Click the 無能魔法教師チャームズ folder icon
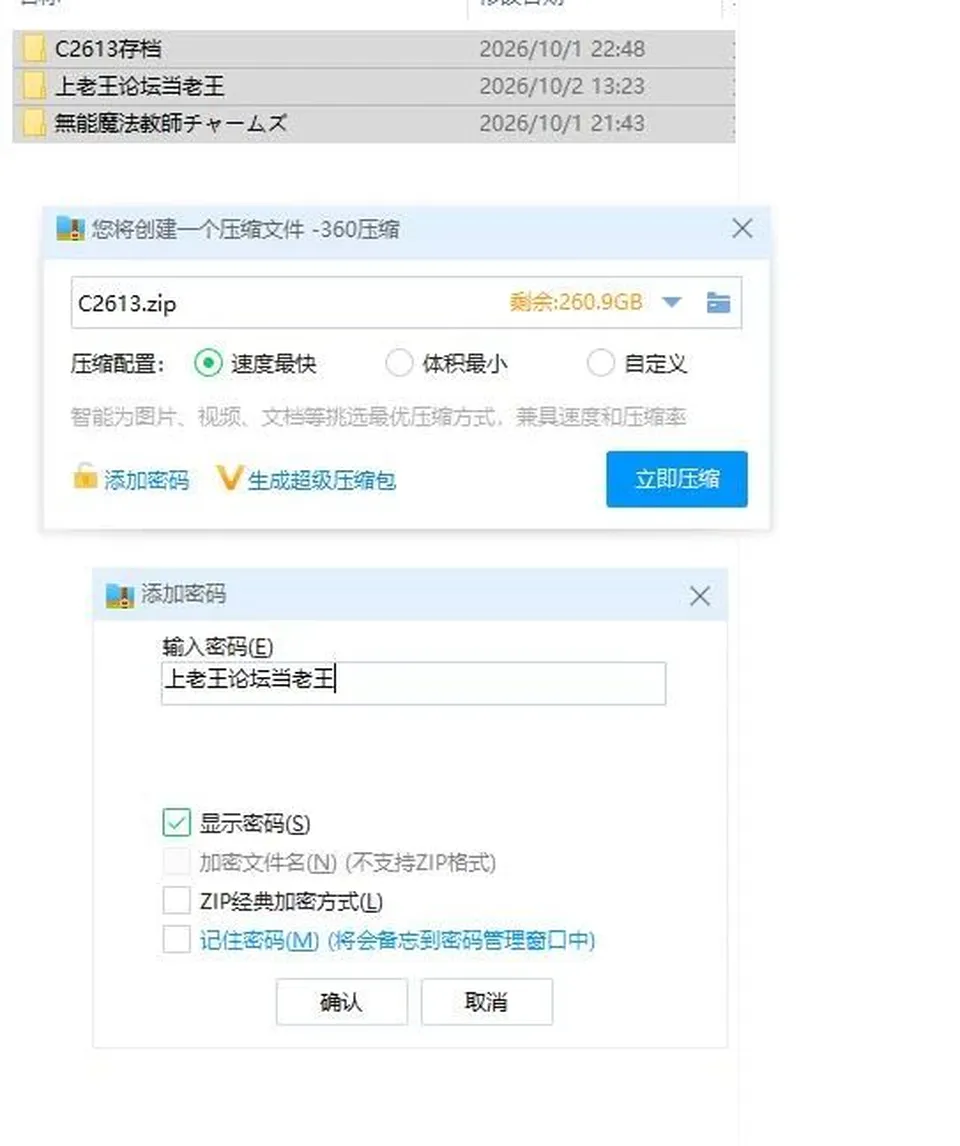Image resolution: width=960 pixels, height=1146 pixels. pos(34,123)
